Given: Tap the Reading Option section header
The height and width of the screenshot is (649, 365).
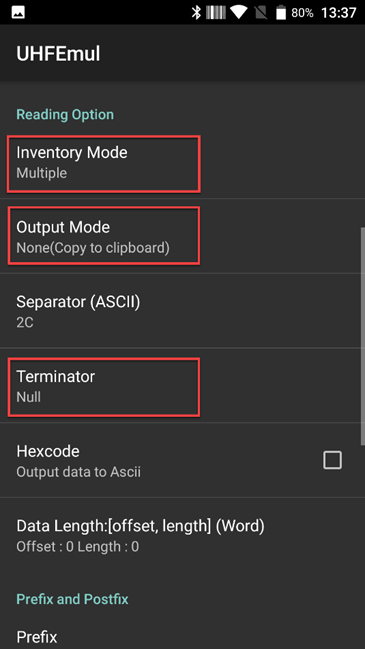Looking at the screenshot, I should tap(65, 114).
